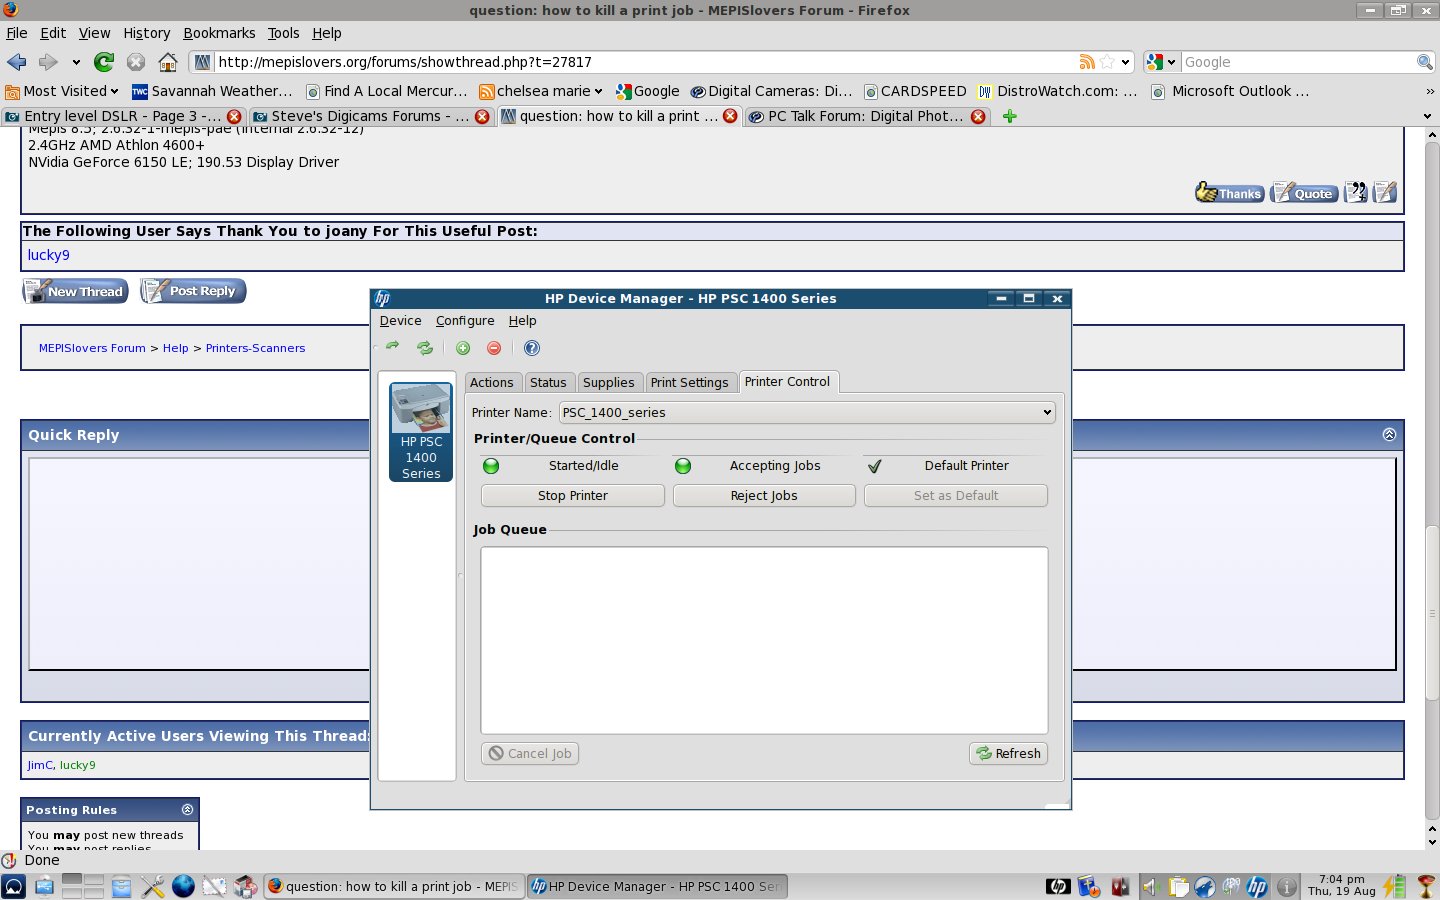Click the empty Job Queue list area
Viewport: 1440px width, 900px height.
tap(764, 640)
